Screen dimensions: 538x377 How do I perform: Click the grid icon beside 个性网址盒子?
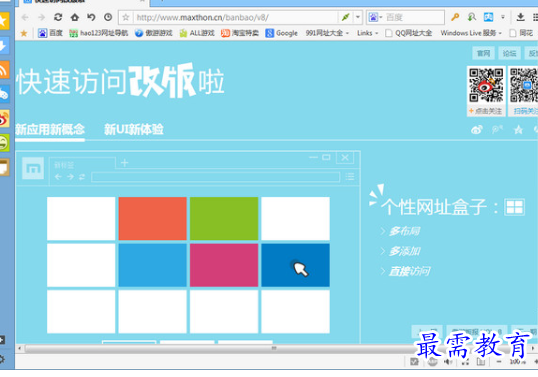(514, 207)
